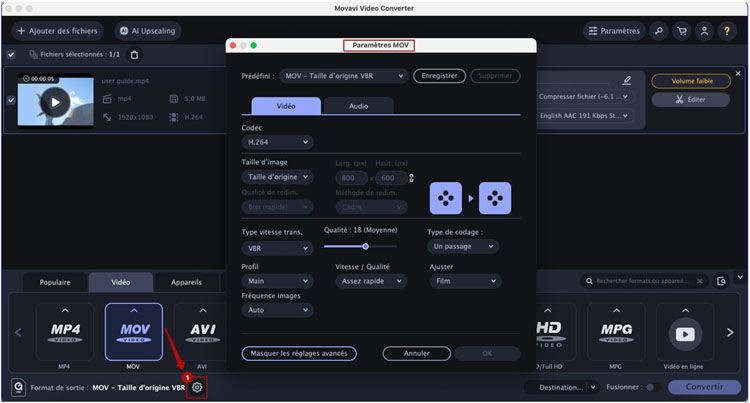The image size is (750, 403).
Task: Click Volume faible button
Action: tap(692, 81)
